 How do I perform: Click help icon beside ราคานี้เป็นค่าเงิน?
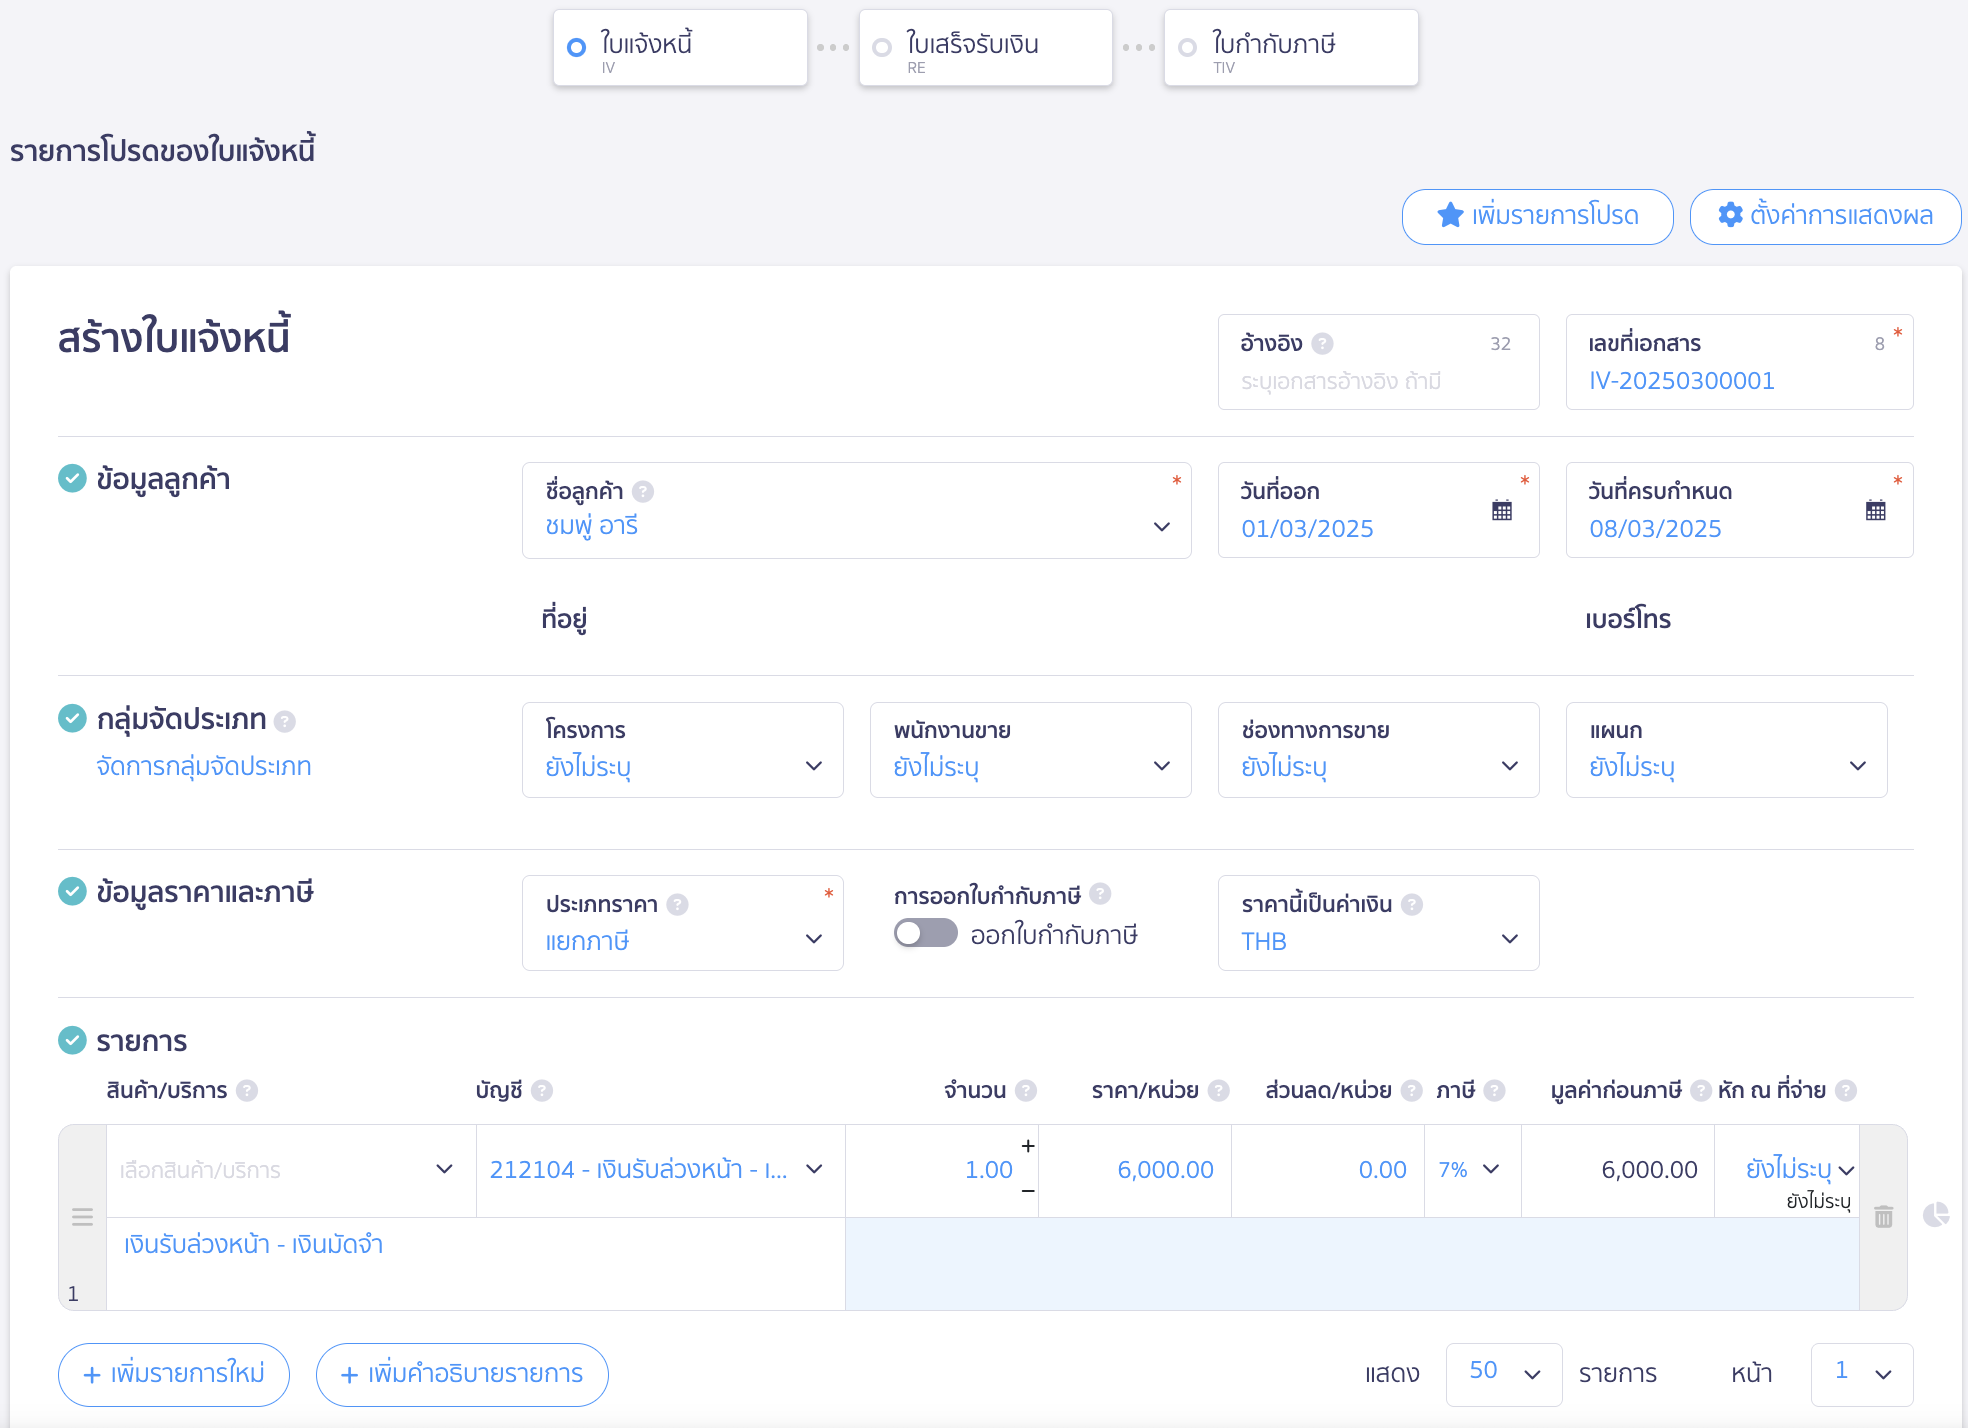click(1411, 905)
